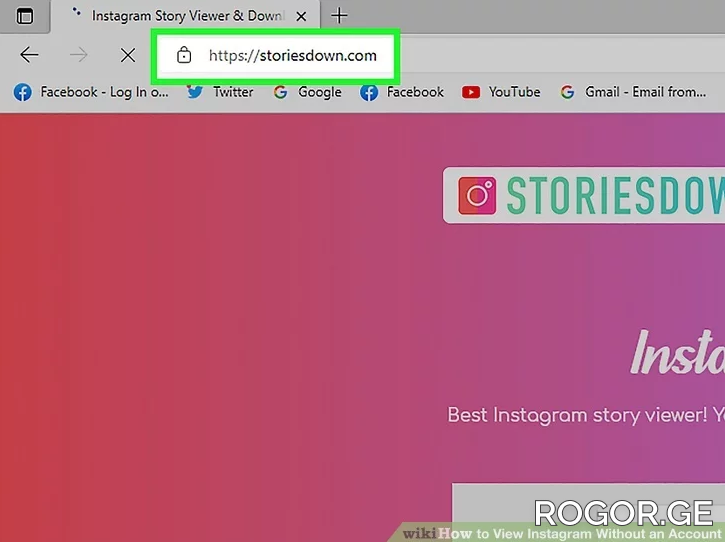Go forward with the right arrow
This screenshot has height=542, width=725.
coord(79,55)
